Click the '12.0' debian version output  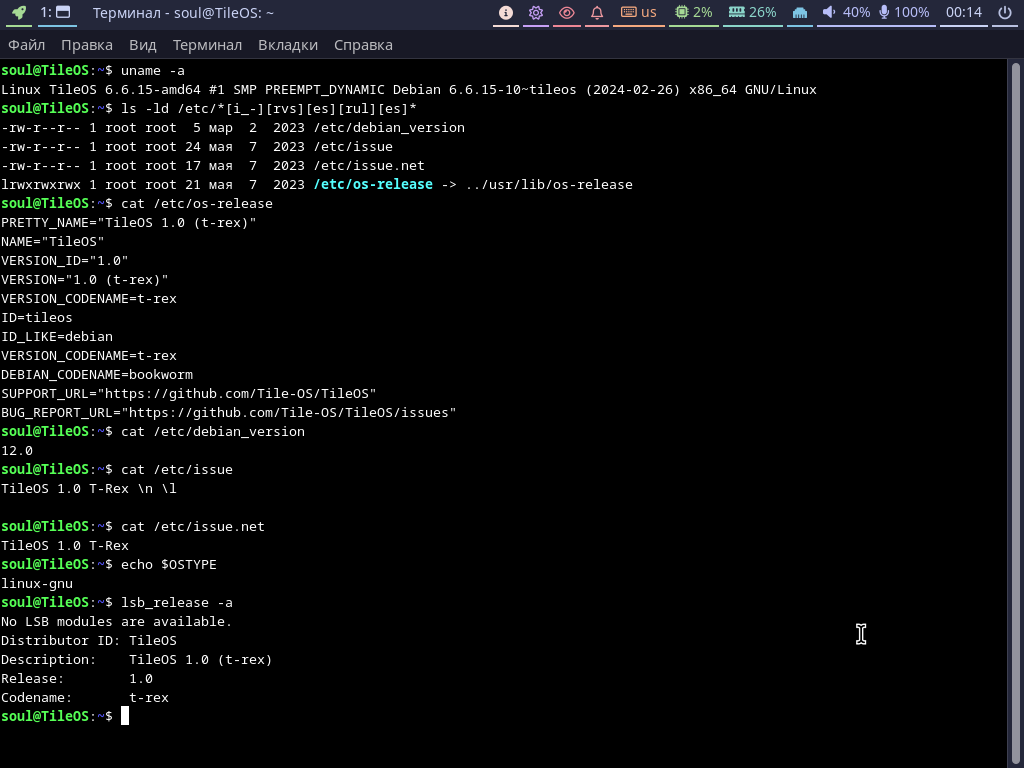click(17, 451)
